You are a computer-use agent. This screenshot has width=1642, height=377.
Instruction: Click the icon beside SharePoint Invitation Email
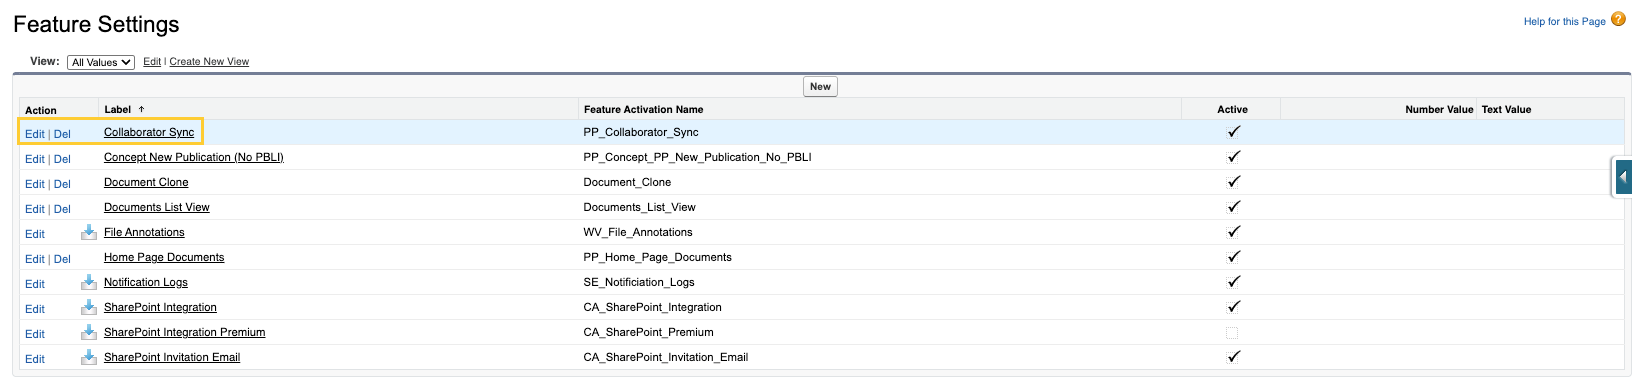tap(89, 357)
